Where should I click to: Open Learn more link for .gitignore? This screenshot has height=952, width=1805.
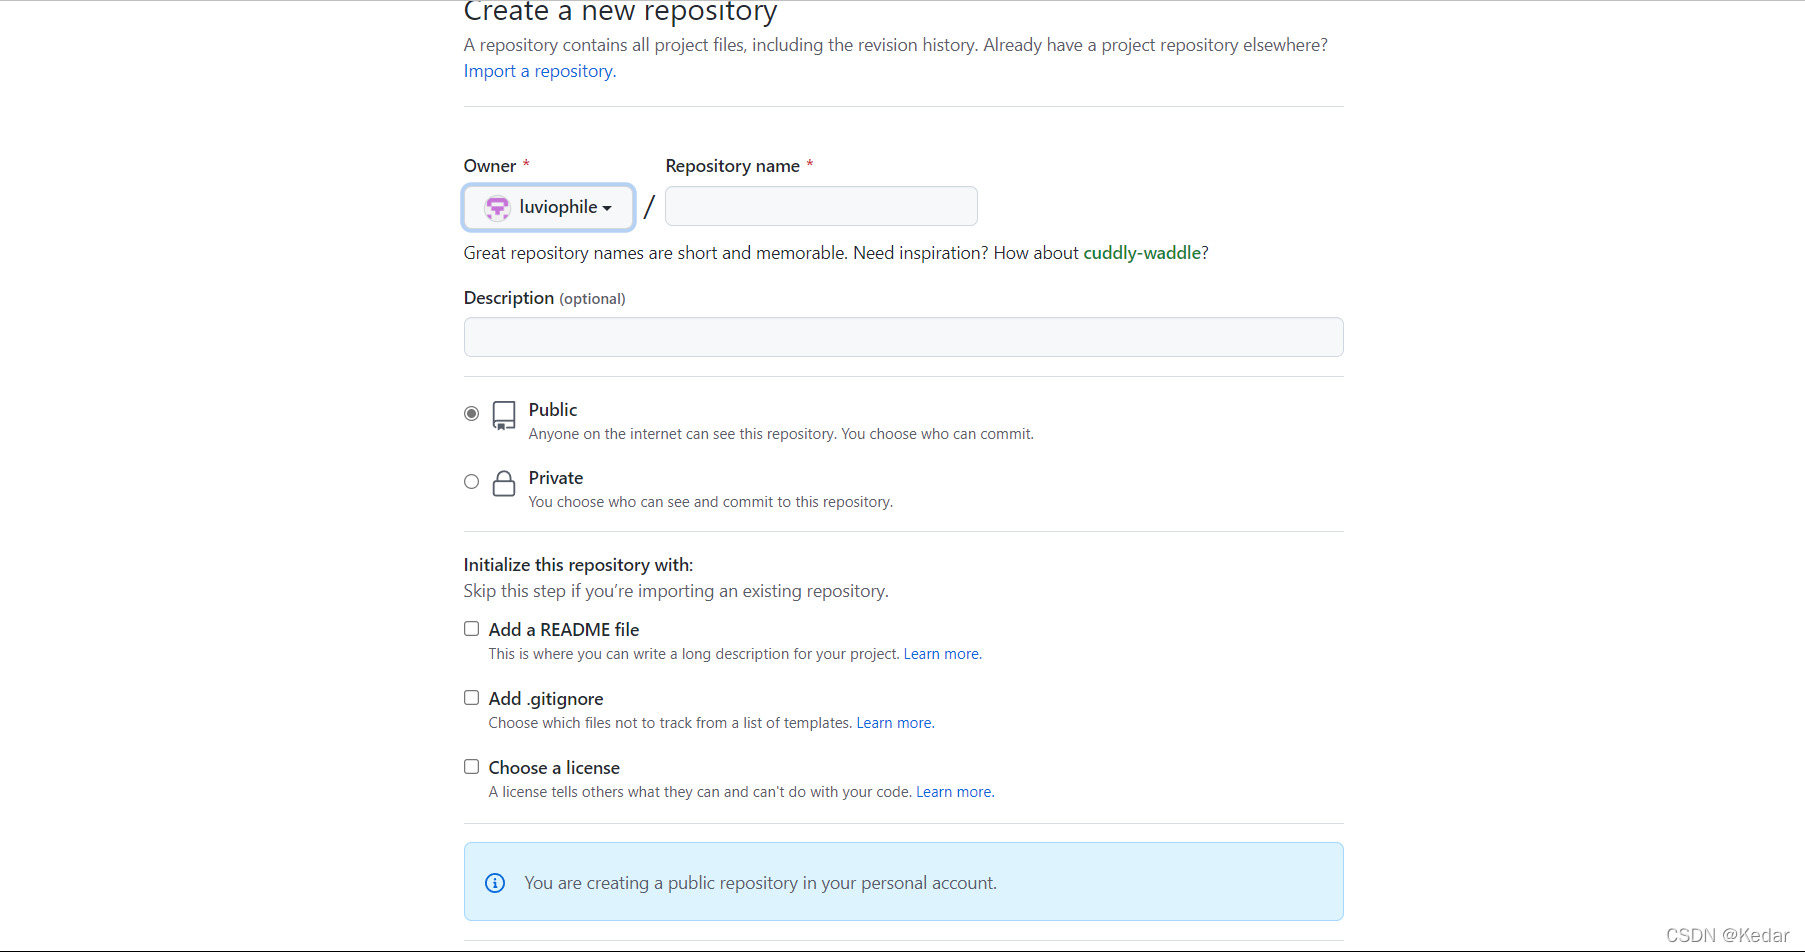tap(894, 723)
